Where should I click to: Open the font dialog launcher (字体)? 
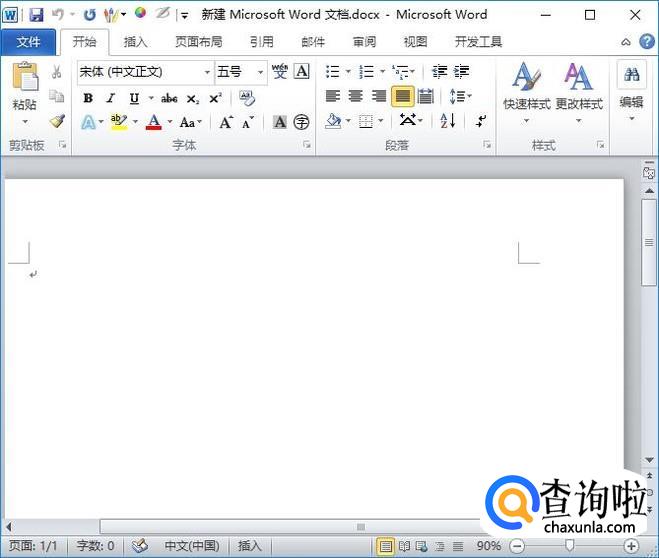[x=307, y=145]
